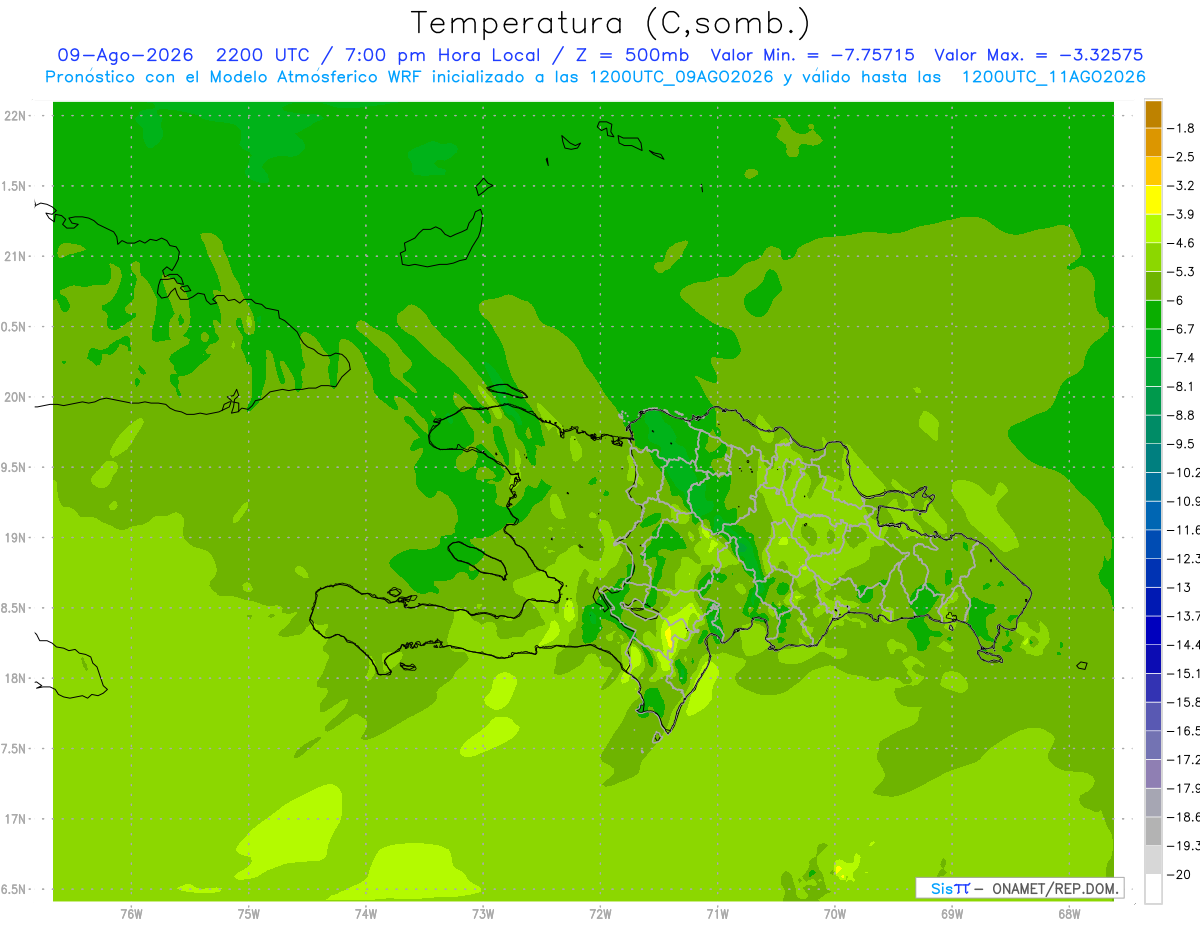
Task: Click the "70W" longitude label
Action: click(835, 914)
